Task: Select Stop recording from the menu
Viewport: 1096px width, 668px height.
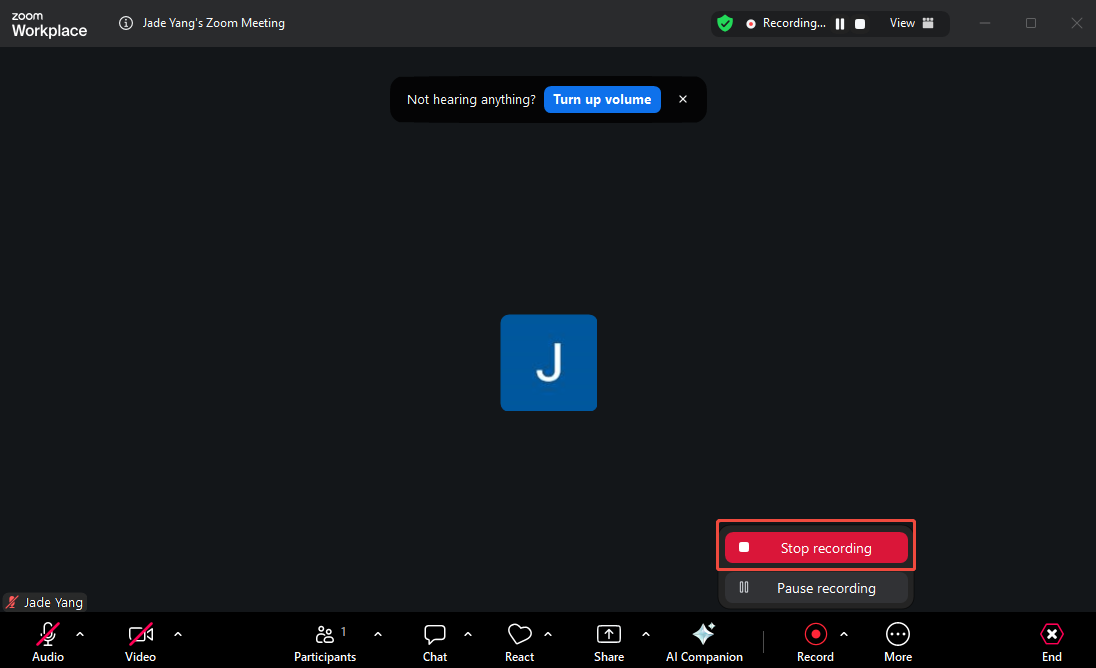Action: 815,547
